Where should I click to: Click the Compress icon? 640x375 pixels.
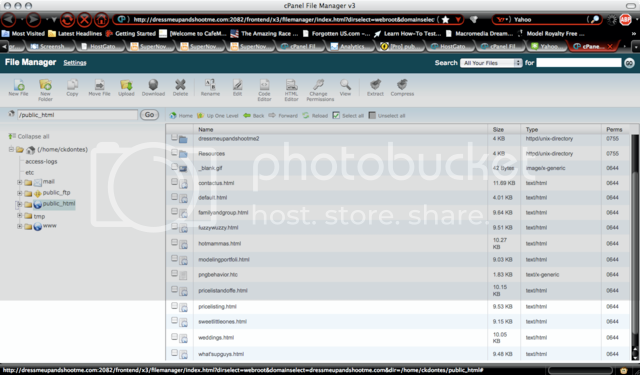click(x=402, y=87)
